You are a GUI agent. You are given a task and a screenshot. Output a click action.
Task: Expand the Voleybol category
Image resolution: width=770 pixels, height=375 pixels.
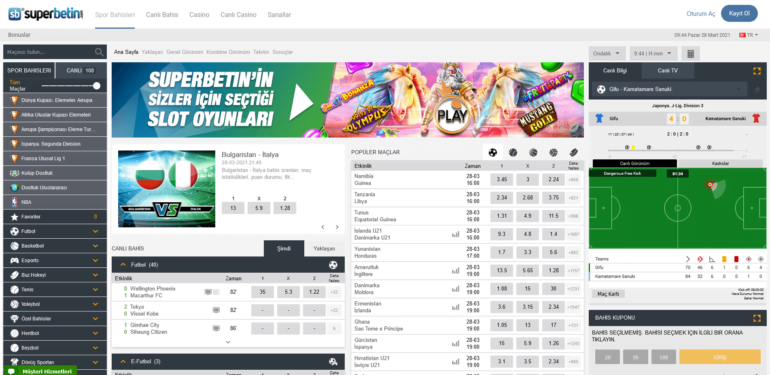click(55, 304)
